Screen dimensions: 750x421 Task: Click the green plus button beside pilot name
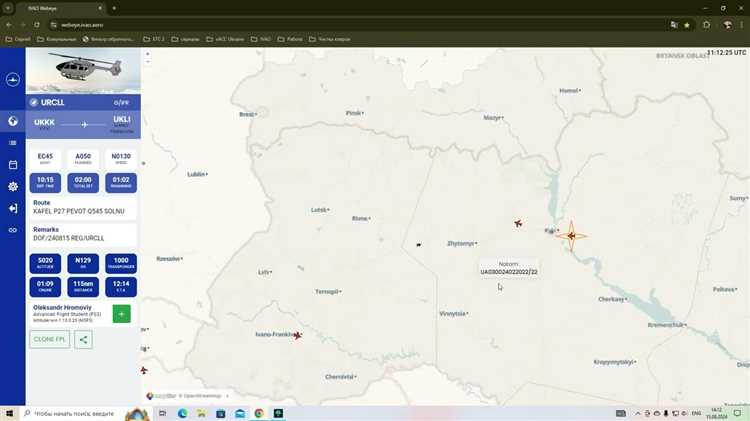click(121, 313)
